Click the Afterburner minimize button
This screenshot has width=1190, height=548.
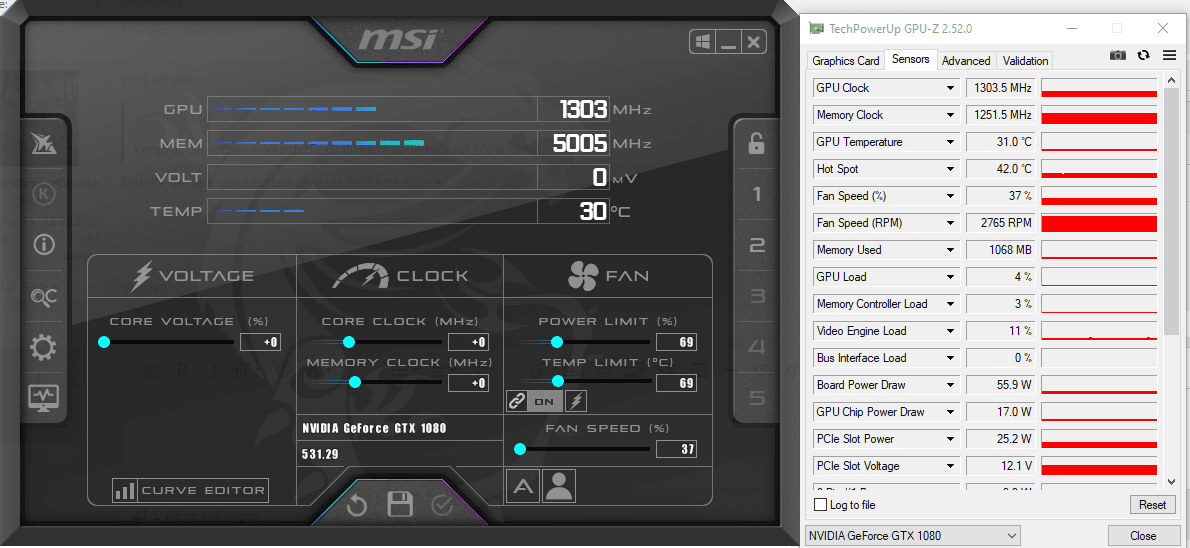pyautogui.click(x=729, y=43)
